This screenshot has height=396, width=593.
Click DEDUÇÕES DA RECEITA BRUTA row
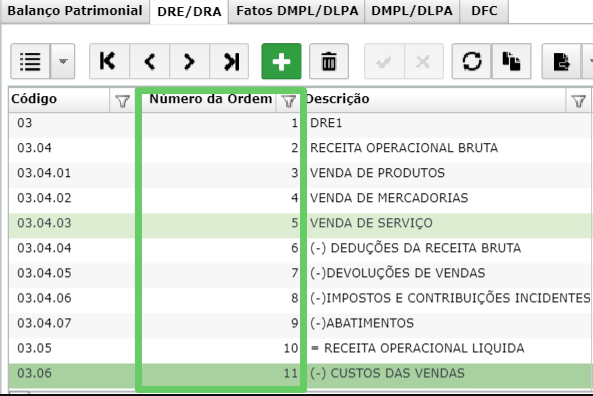416,248
